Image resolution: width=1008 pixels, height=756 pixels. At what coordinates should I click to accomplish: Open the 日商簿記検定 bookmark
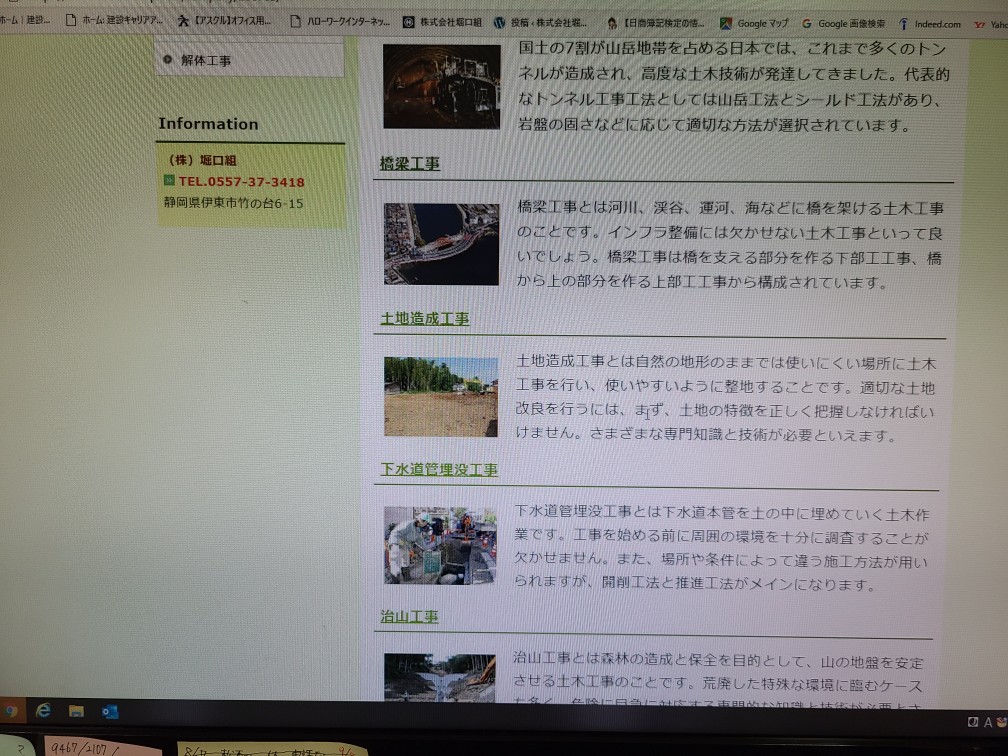pos(656,23)
